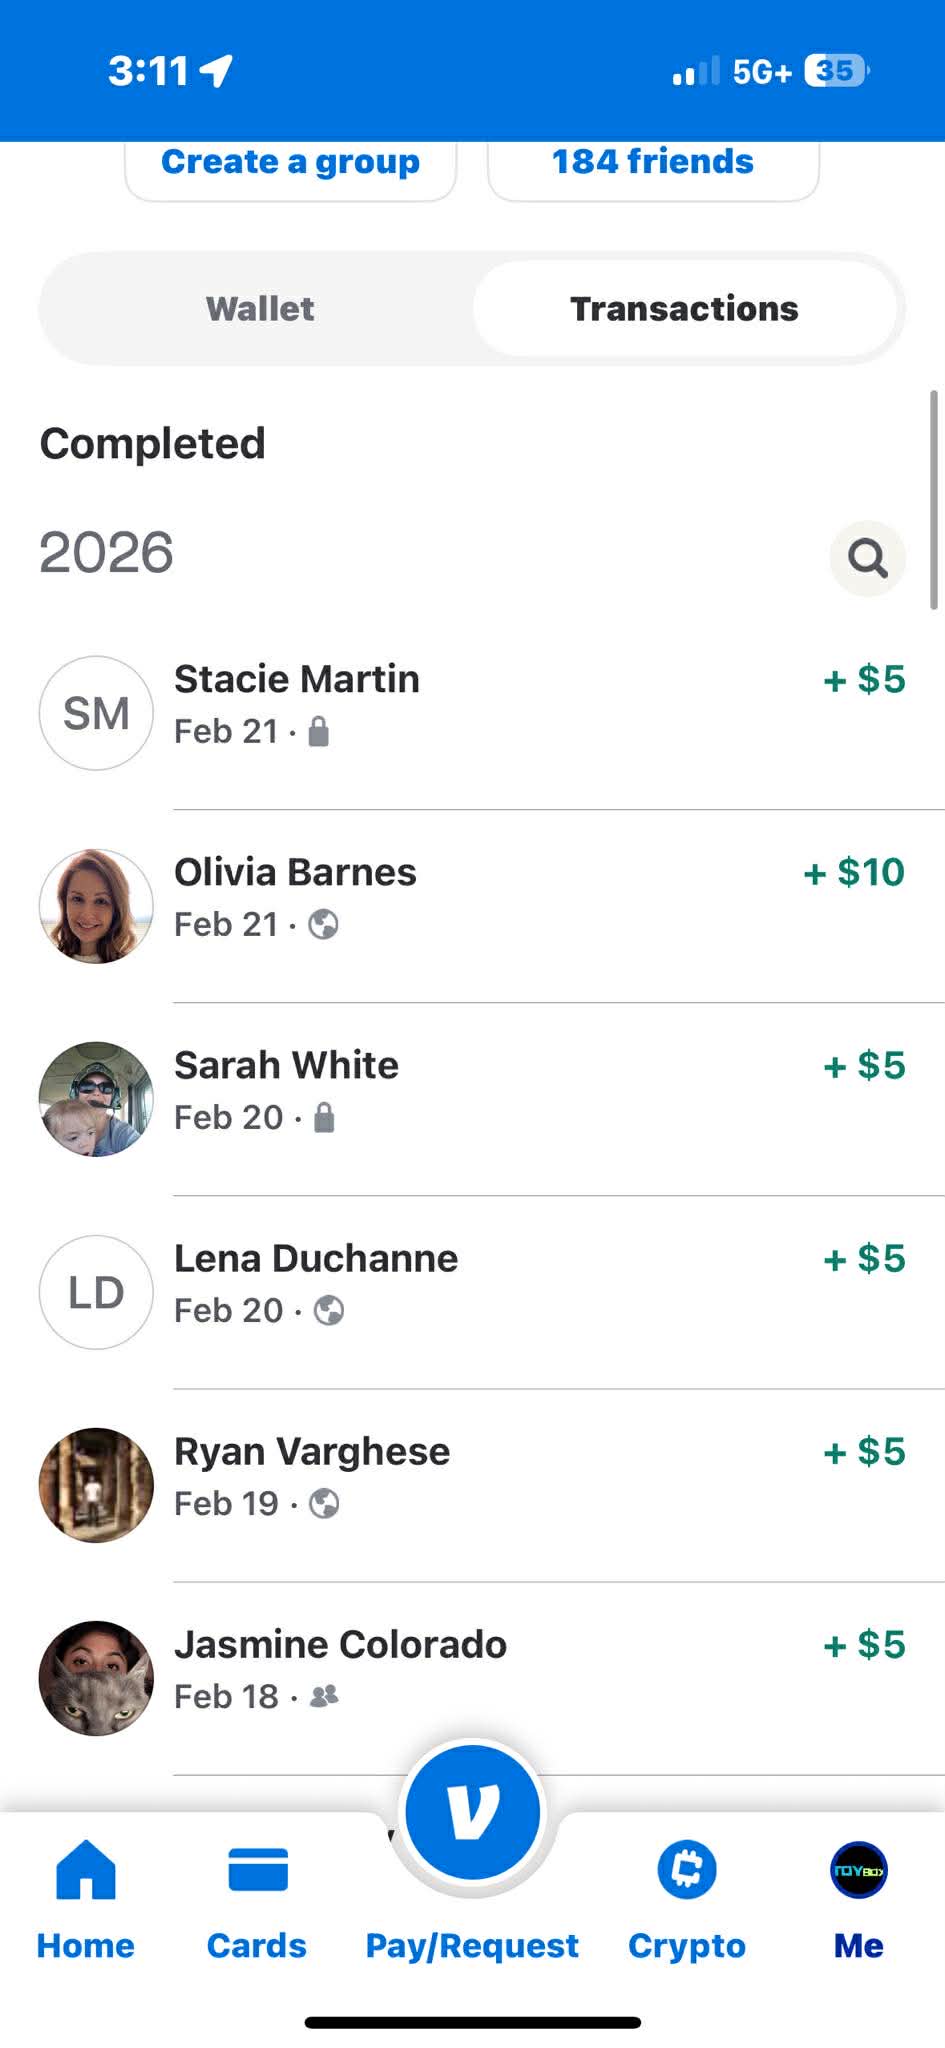This screenshot has height=2048, width=945.
Task: Open the Me profile tab
Action: (x=859, y=1870)
